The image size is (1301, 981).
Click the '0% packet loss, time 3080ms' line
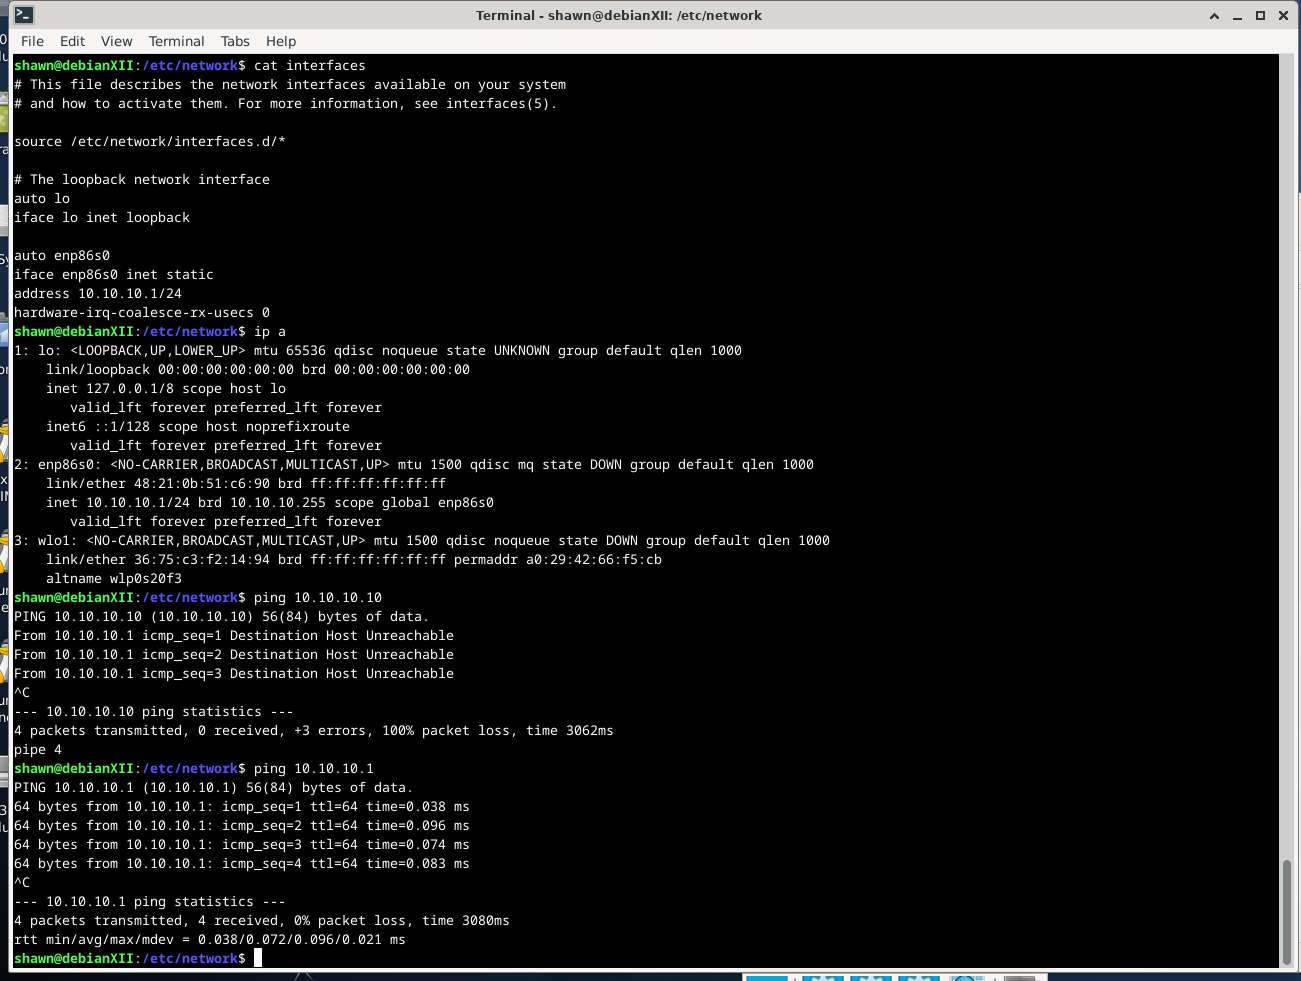tap(262, 921)
